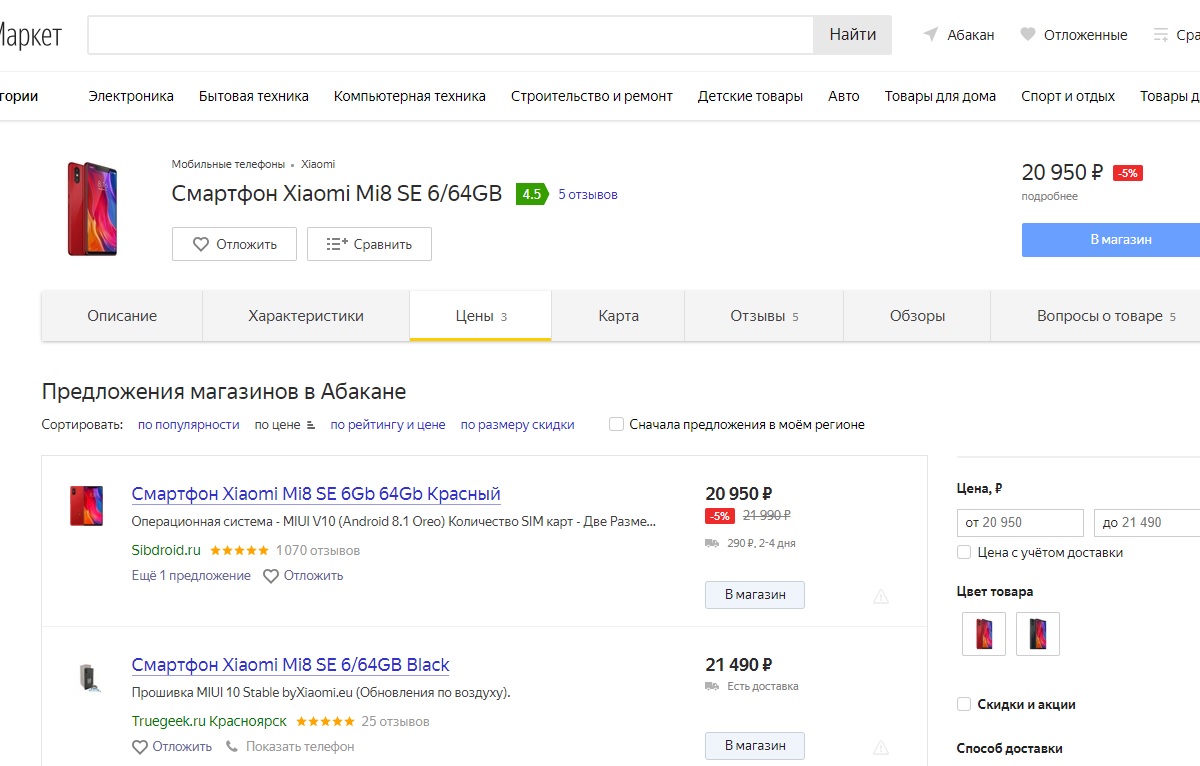Image resolution: width=1200 pixels, height=766 pixels.
Task: Enable Сначала предложения в моём регионе checkbox
Action: (616, 424)
